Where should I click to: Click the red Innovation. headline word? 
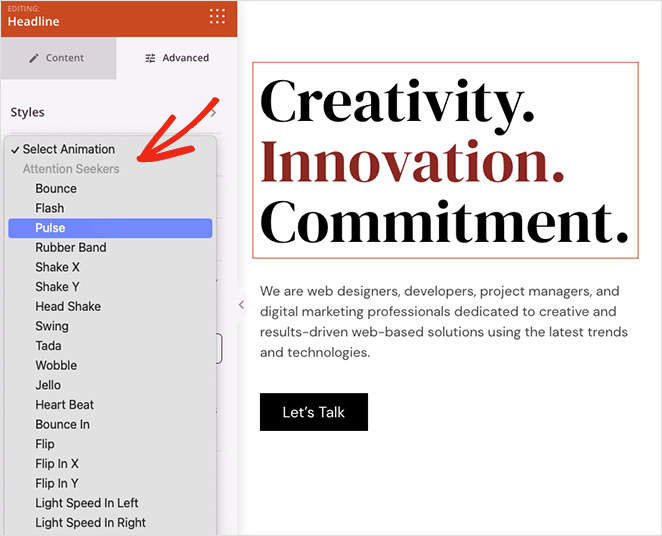pyautogui.click(x=412, y=162)
